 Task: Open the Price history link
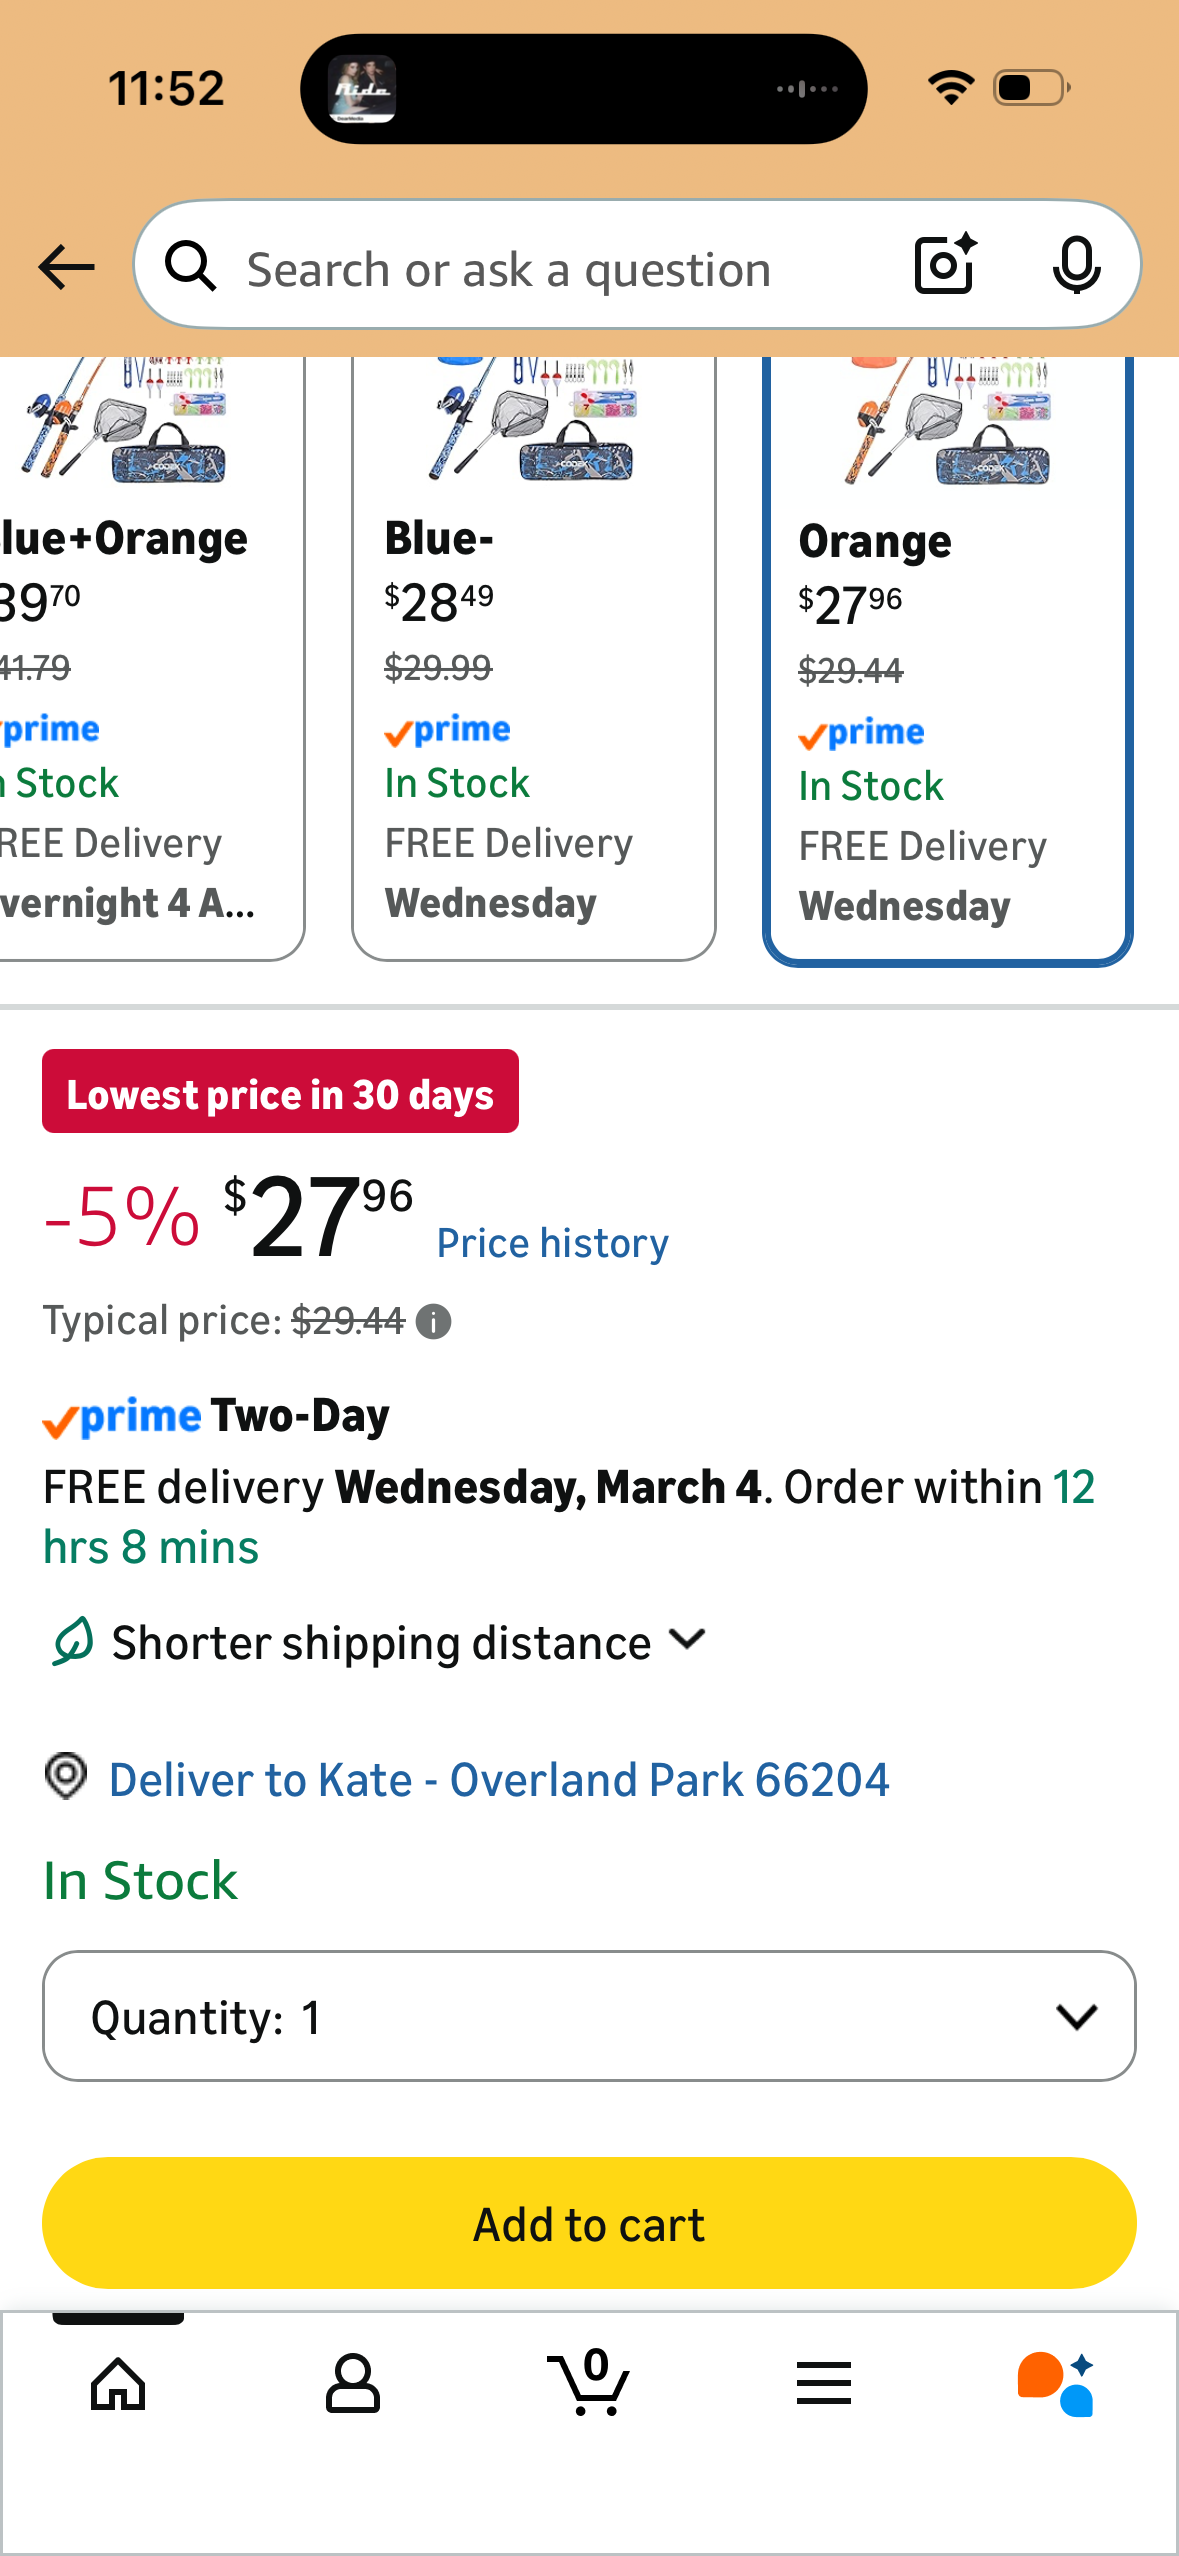point(552,1243)
